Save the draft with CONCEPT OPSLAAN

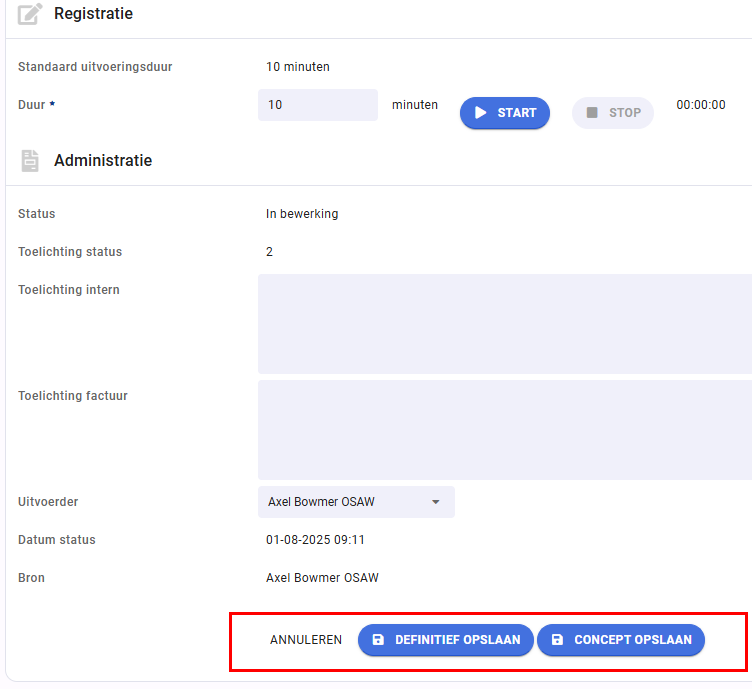point(621,640)
